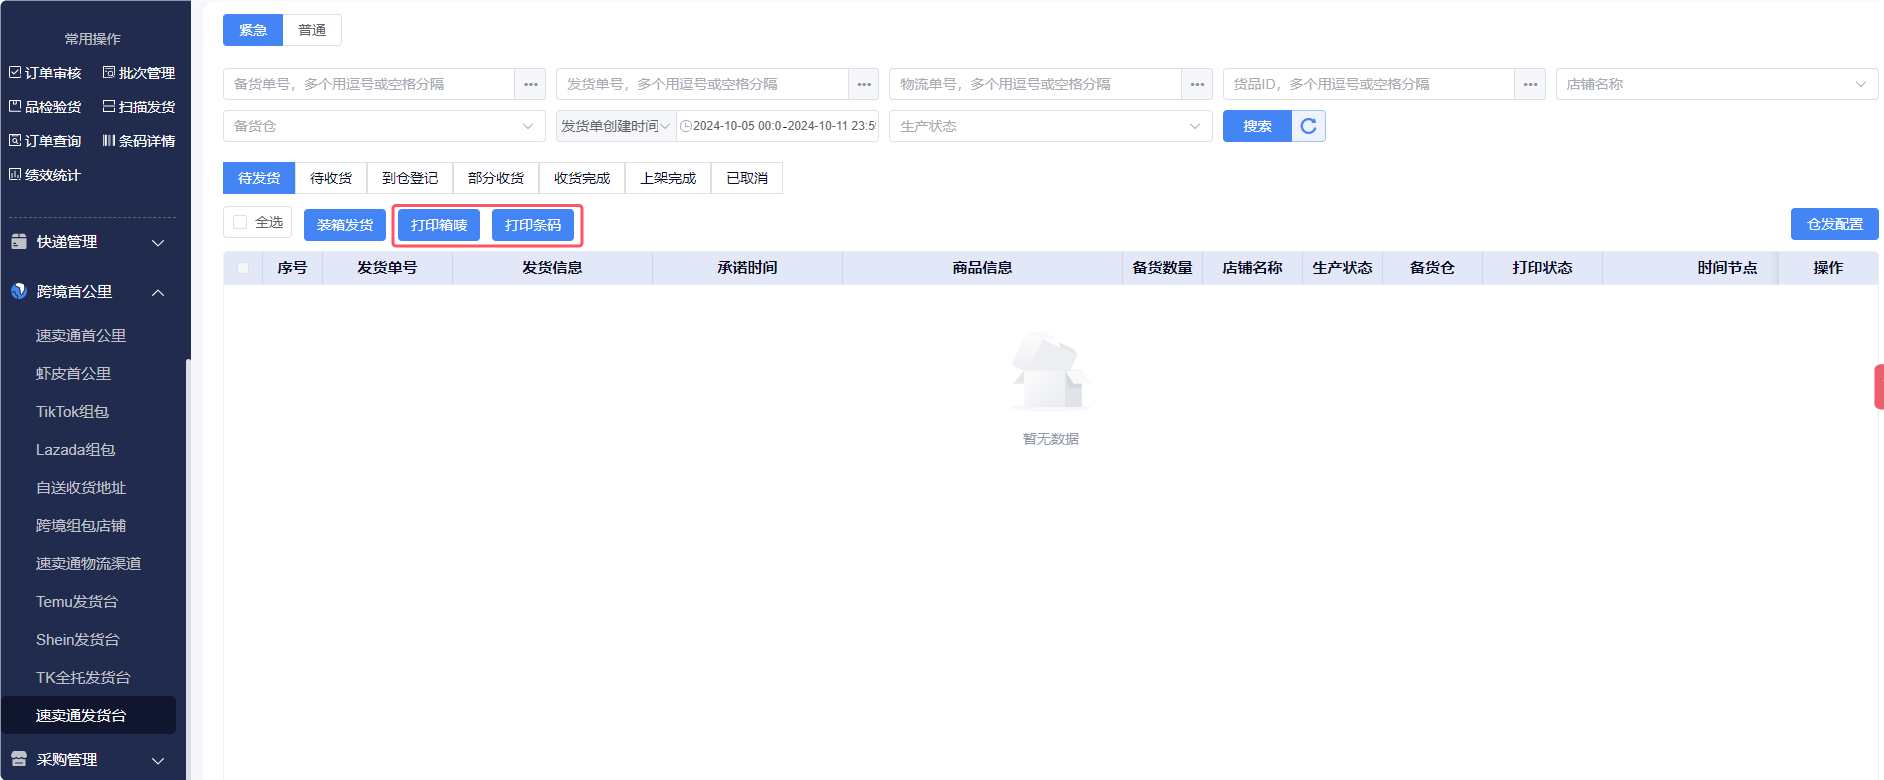The height and width of the screenshot is (780, 1884).
Task: Open Shein发货台 in sidebar
Action: tap(78, 640)
